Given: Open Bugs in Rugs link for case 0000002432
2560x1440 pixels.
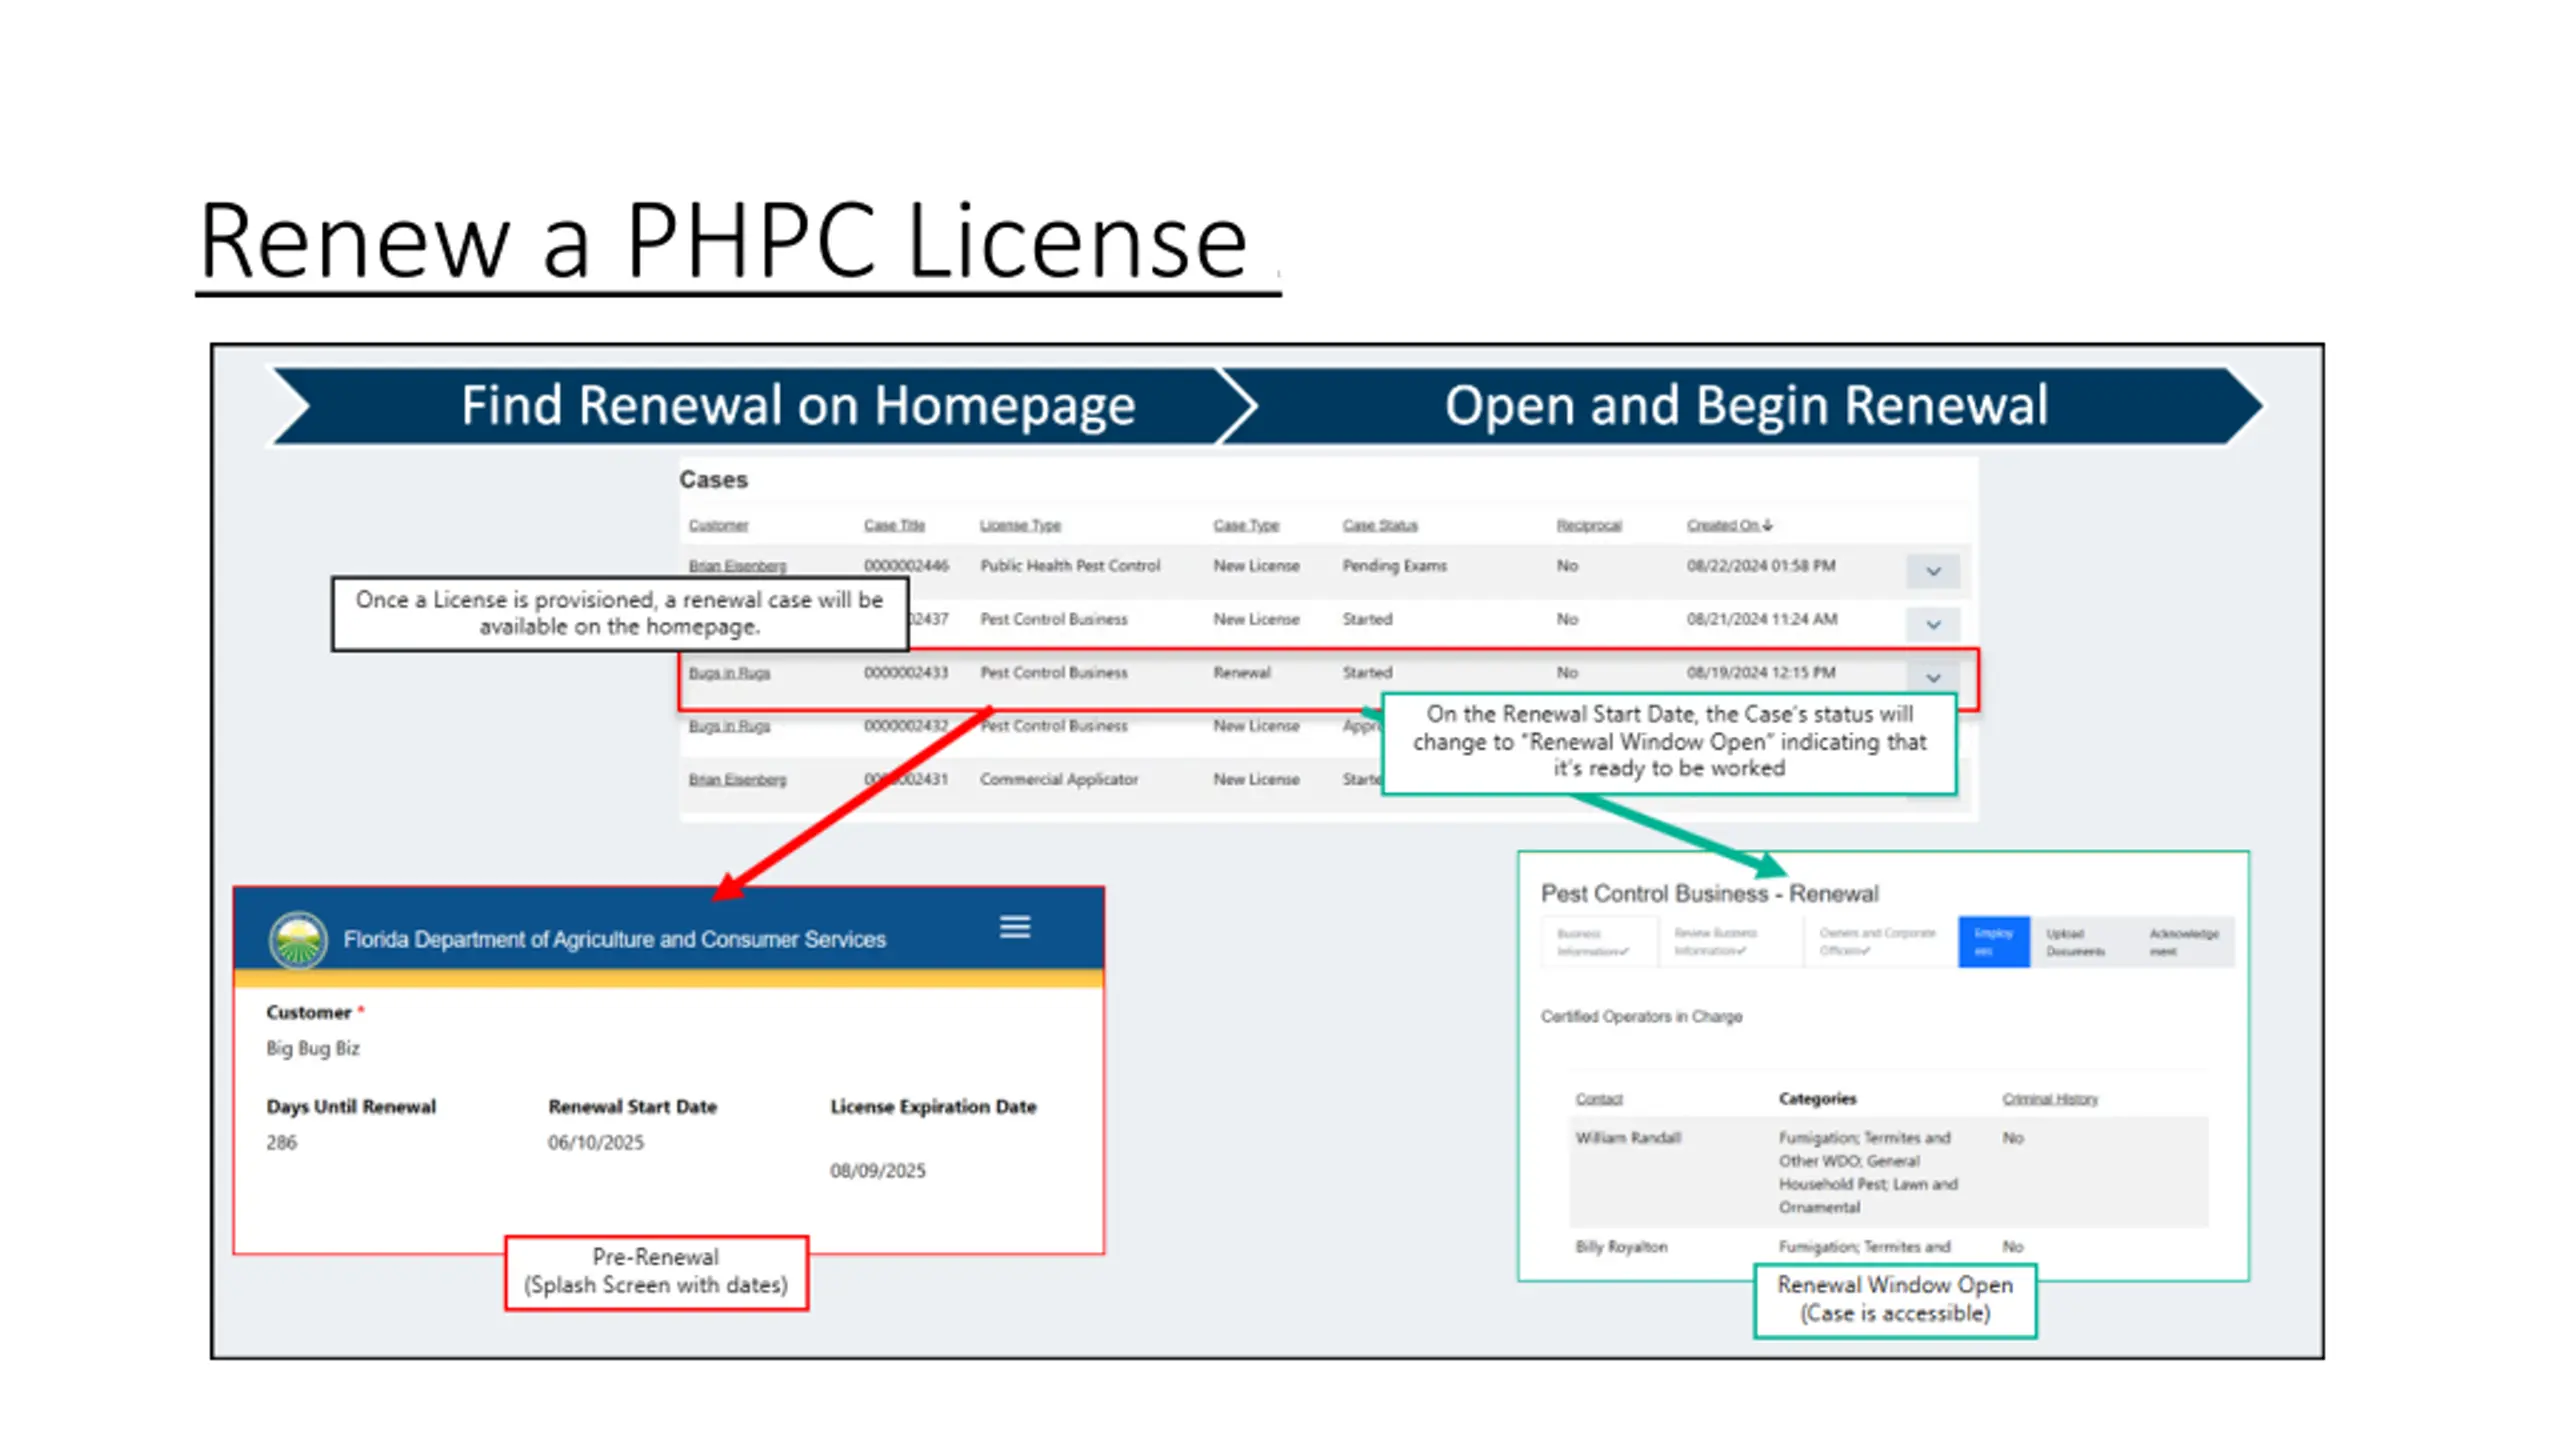Looking at the screenshot, I should (x=729, y=726).
